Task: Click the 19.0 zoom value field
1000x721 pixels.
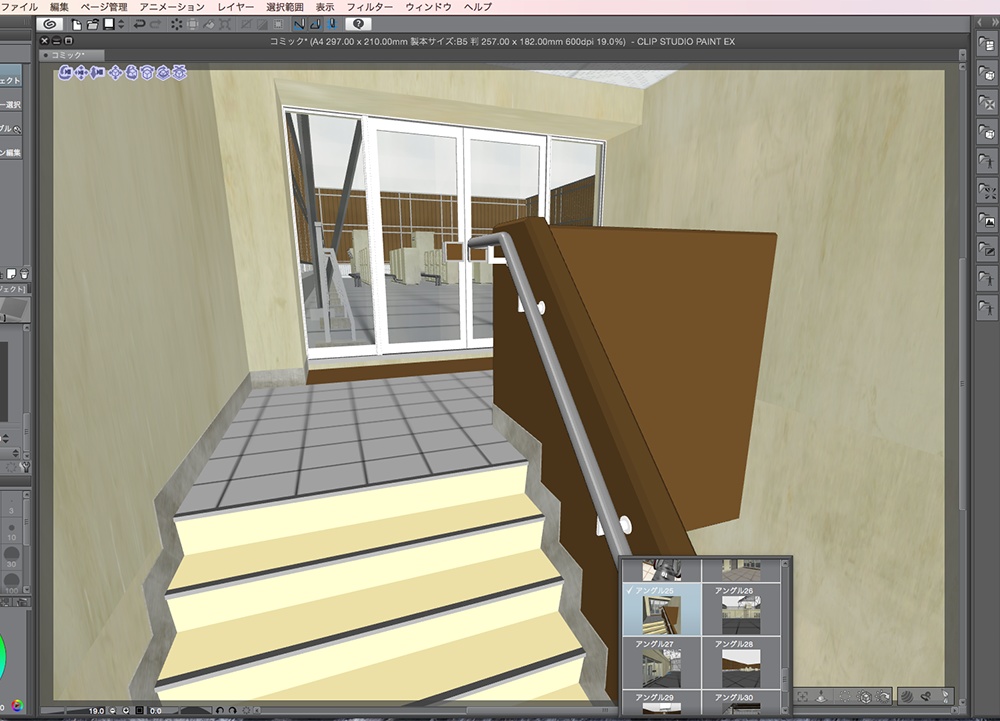Action: 96,710
